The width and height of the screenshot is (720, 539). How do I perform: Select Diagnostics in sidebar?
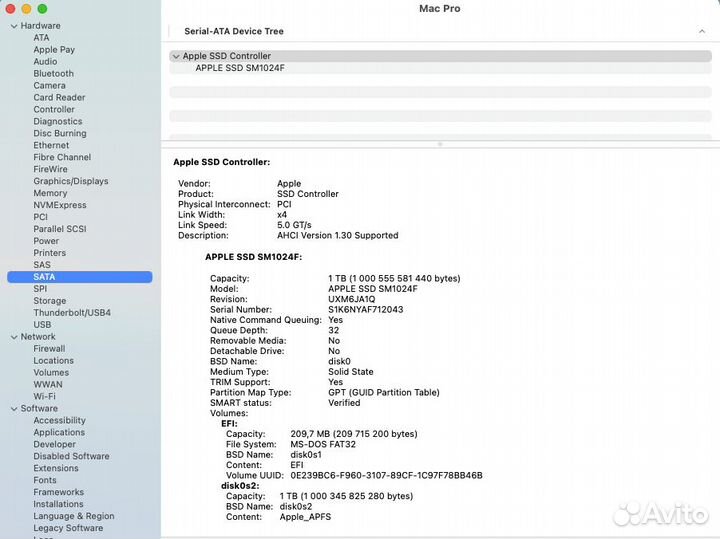[57, 121]
